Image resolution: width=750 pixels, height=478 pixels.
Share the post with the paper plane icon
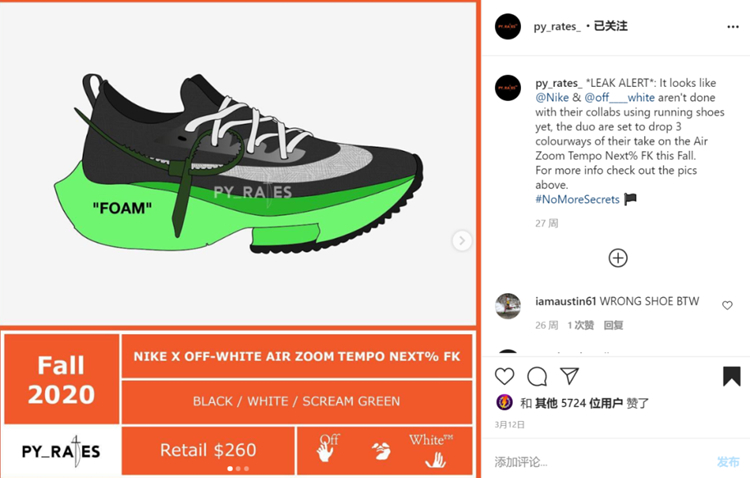tap(569, 376)
